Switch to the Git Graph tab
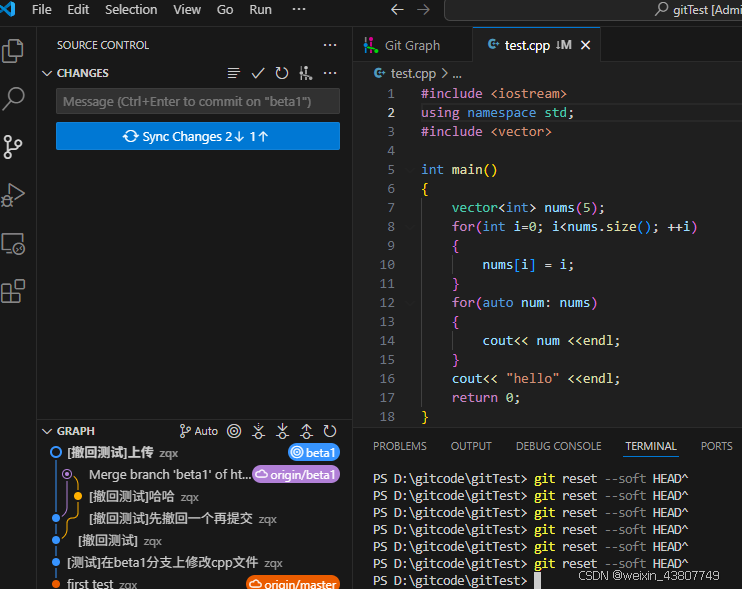This screenshot has height=589, width=742. coord(412,45)
